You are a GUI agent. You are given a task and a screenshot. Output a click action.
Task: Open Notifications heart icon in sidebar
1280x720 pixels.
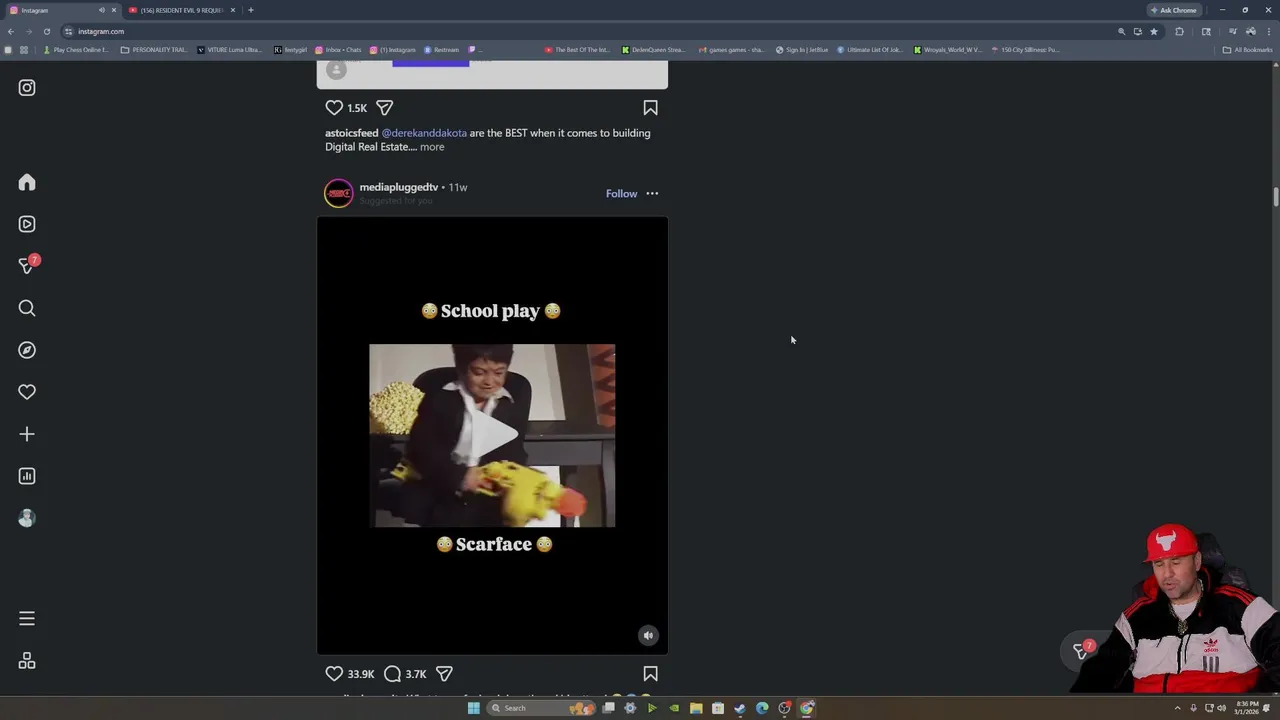click(27, 392)
